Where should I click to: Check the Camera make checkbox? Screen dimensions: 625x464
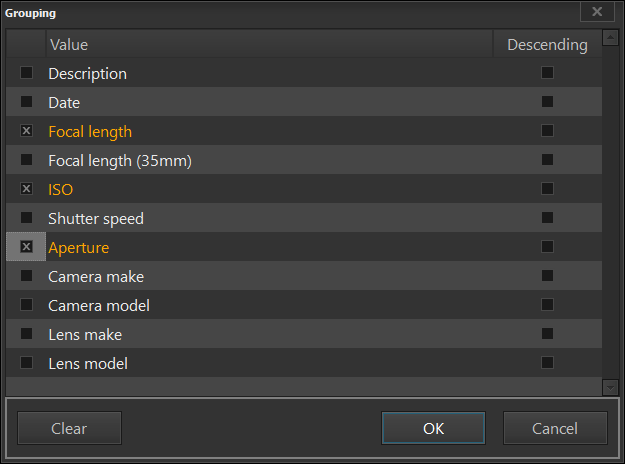coord(26,276)
